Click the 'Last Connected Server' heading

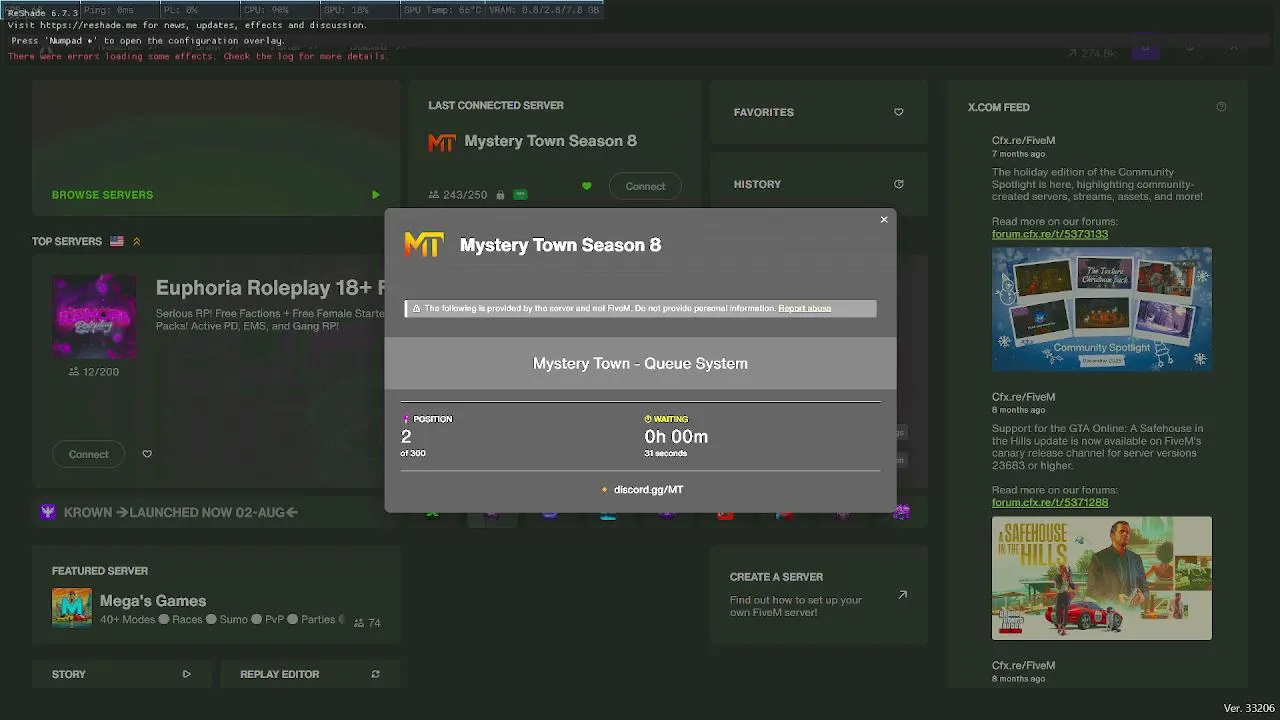click(x=496, y=105)
